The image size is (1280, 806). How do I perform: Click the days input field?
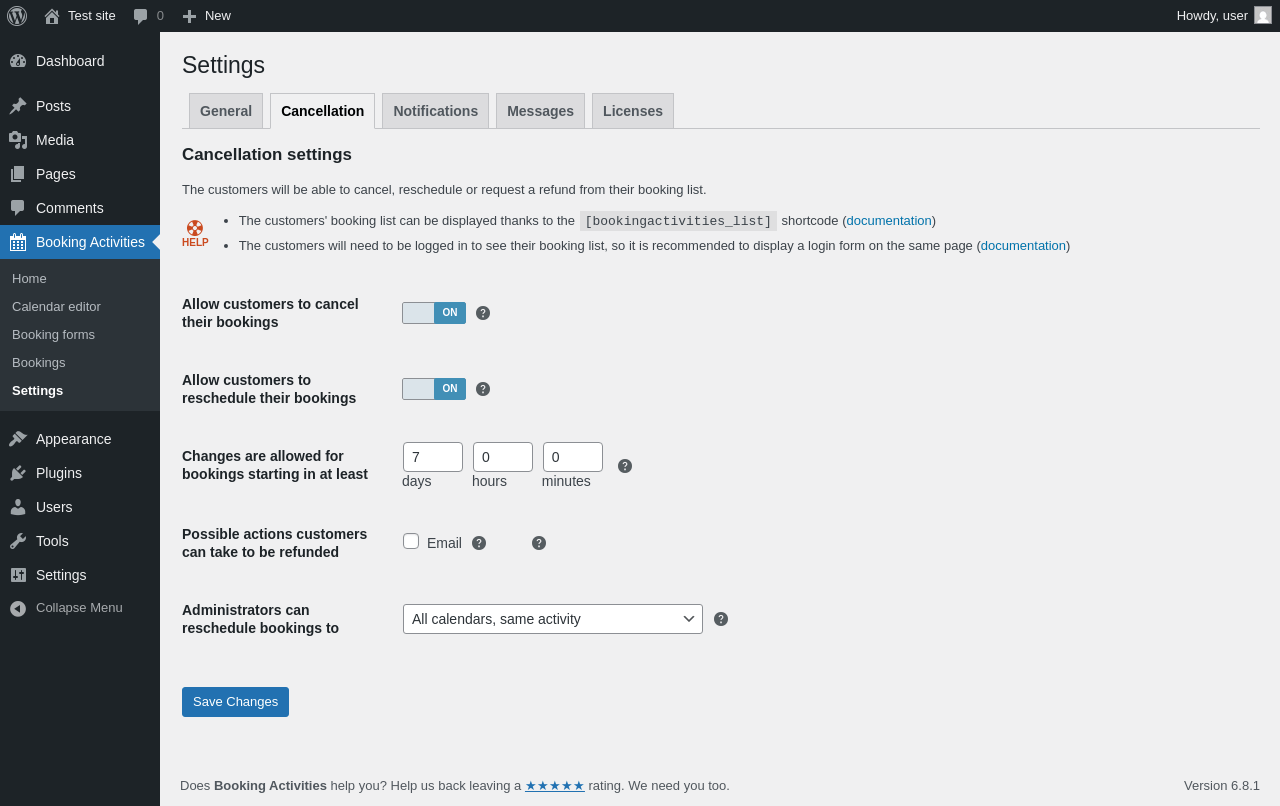coord(433,457)
